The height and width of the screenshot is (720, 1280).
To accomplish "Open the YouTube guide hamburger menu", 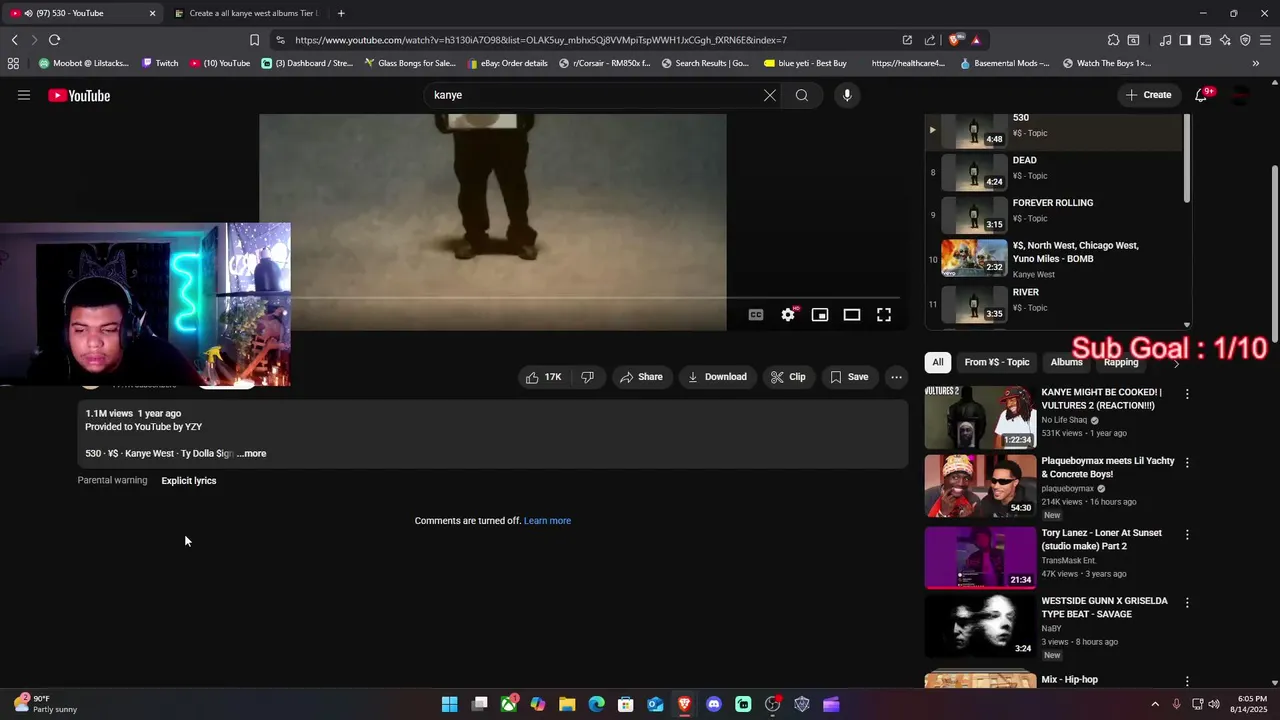I will (24, 95).
